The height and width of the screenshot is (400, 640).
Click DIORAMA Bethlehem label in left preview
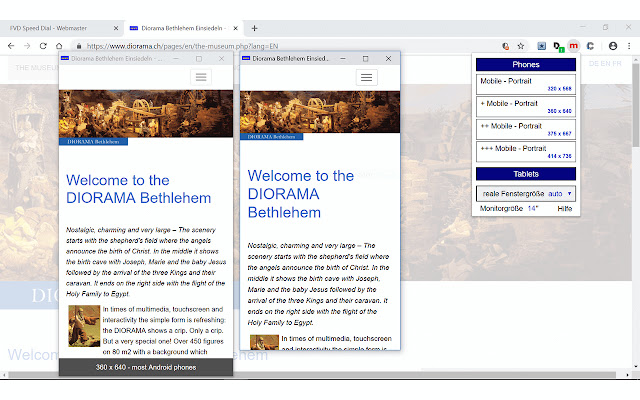coord(93,142)
